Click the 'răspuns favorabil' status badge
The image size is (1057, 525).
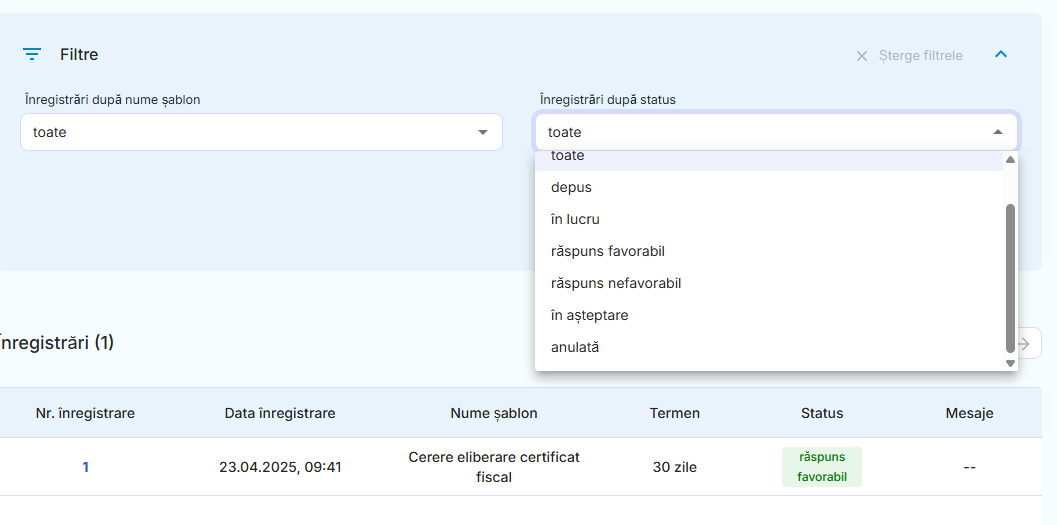821,467
